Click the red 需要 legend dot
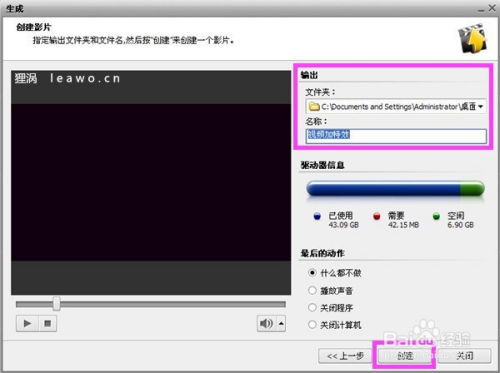The width and height of the screenshot is (500, 373). click(x=377, y=217)
